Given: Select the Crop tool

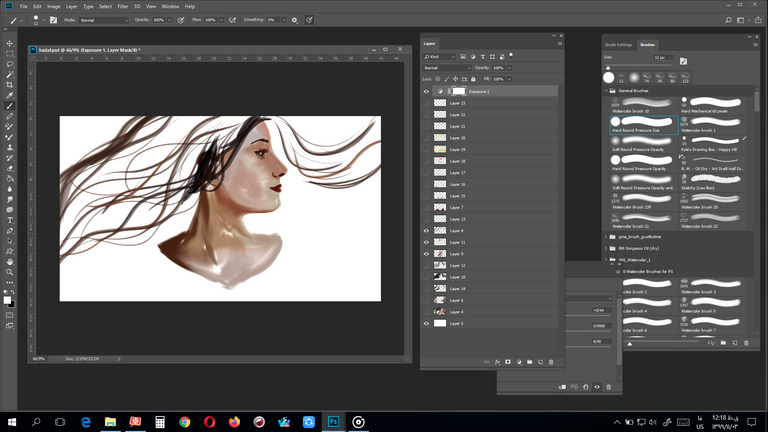Looking at the screenshot, I should coord(9,85).
